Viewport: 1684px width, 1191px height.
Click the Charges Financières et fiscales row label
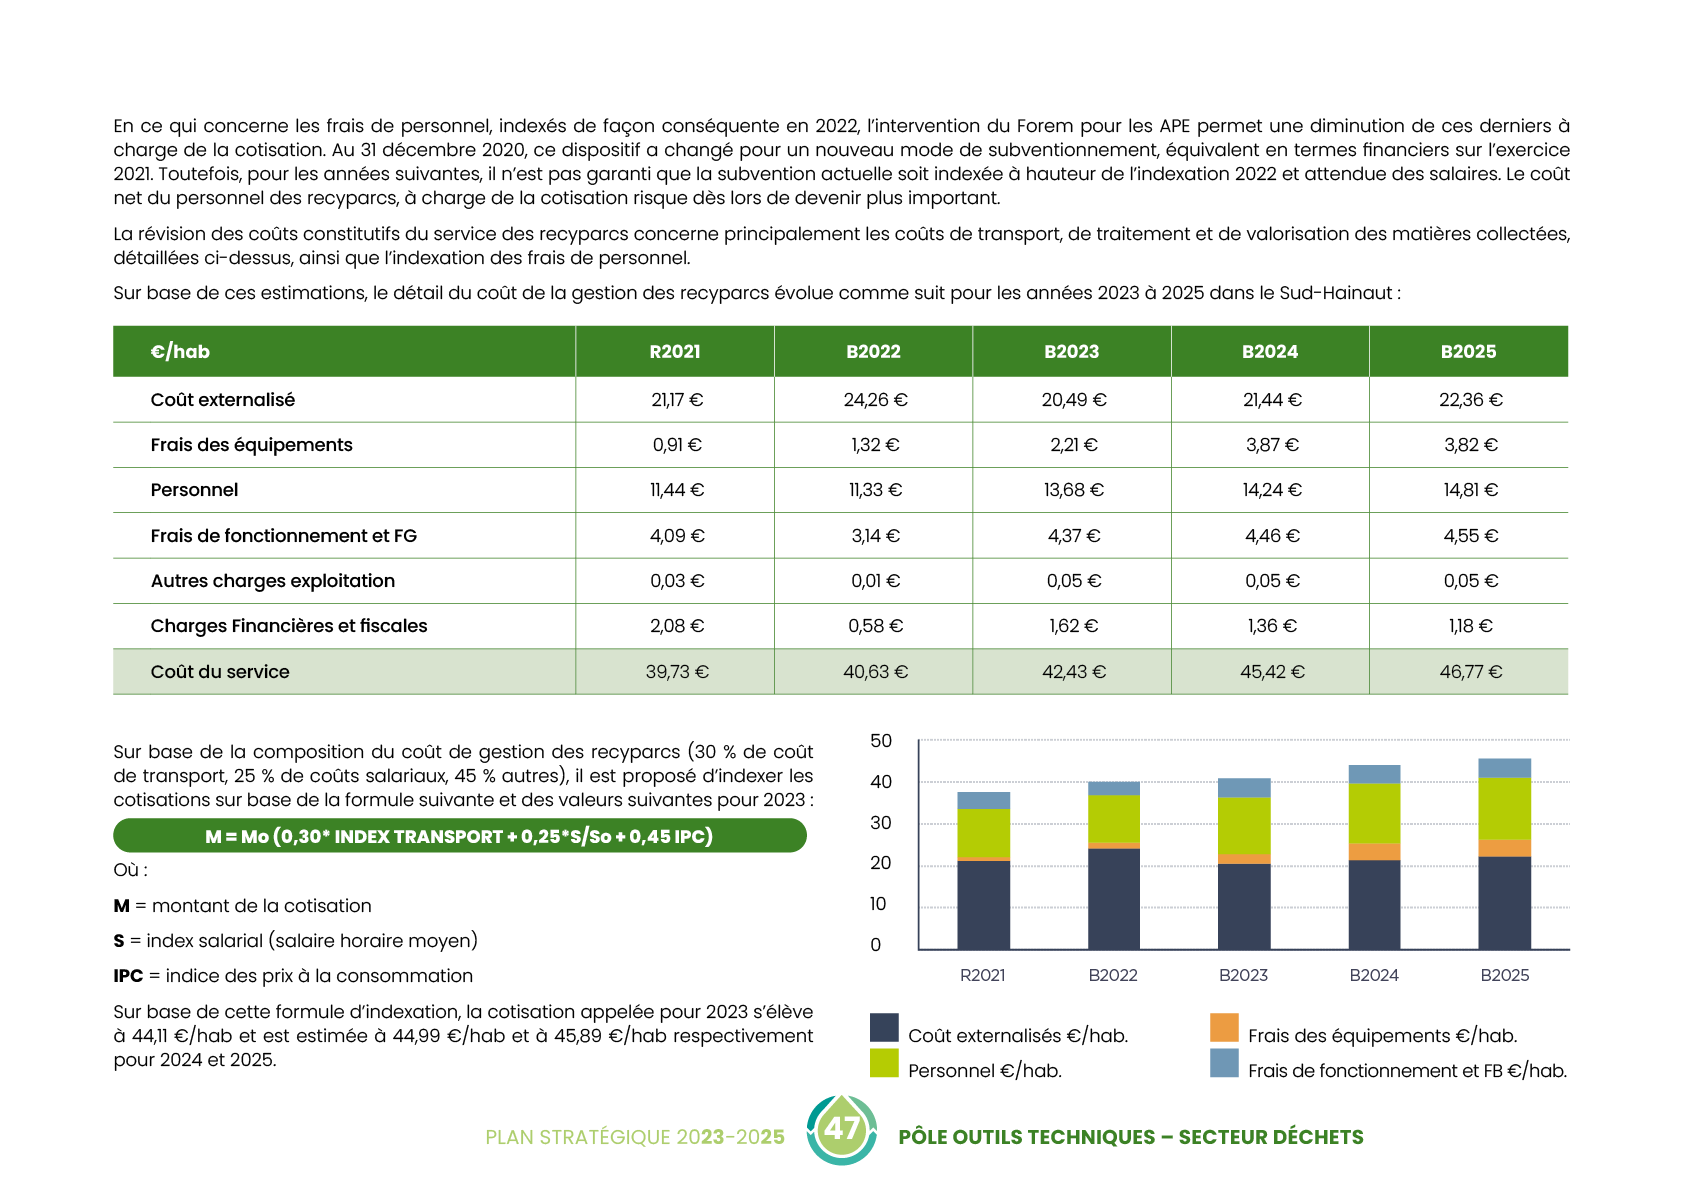[x=288, y=626]
